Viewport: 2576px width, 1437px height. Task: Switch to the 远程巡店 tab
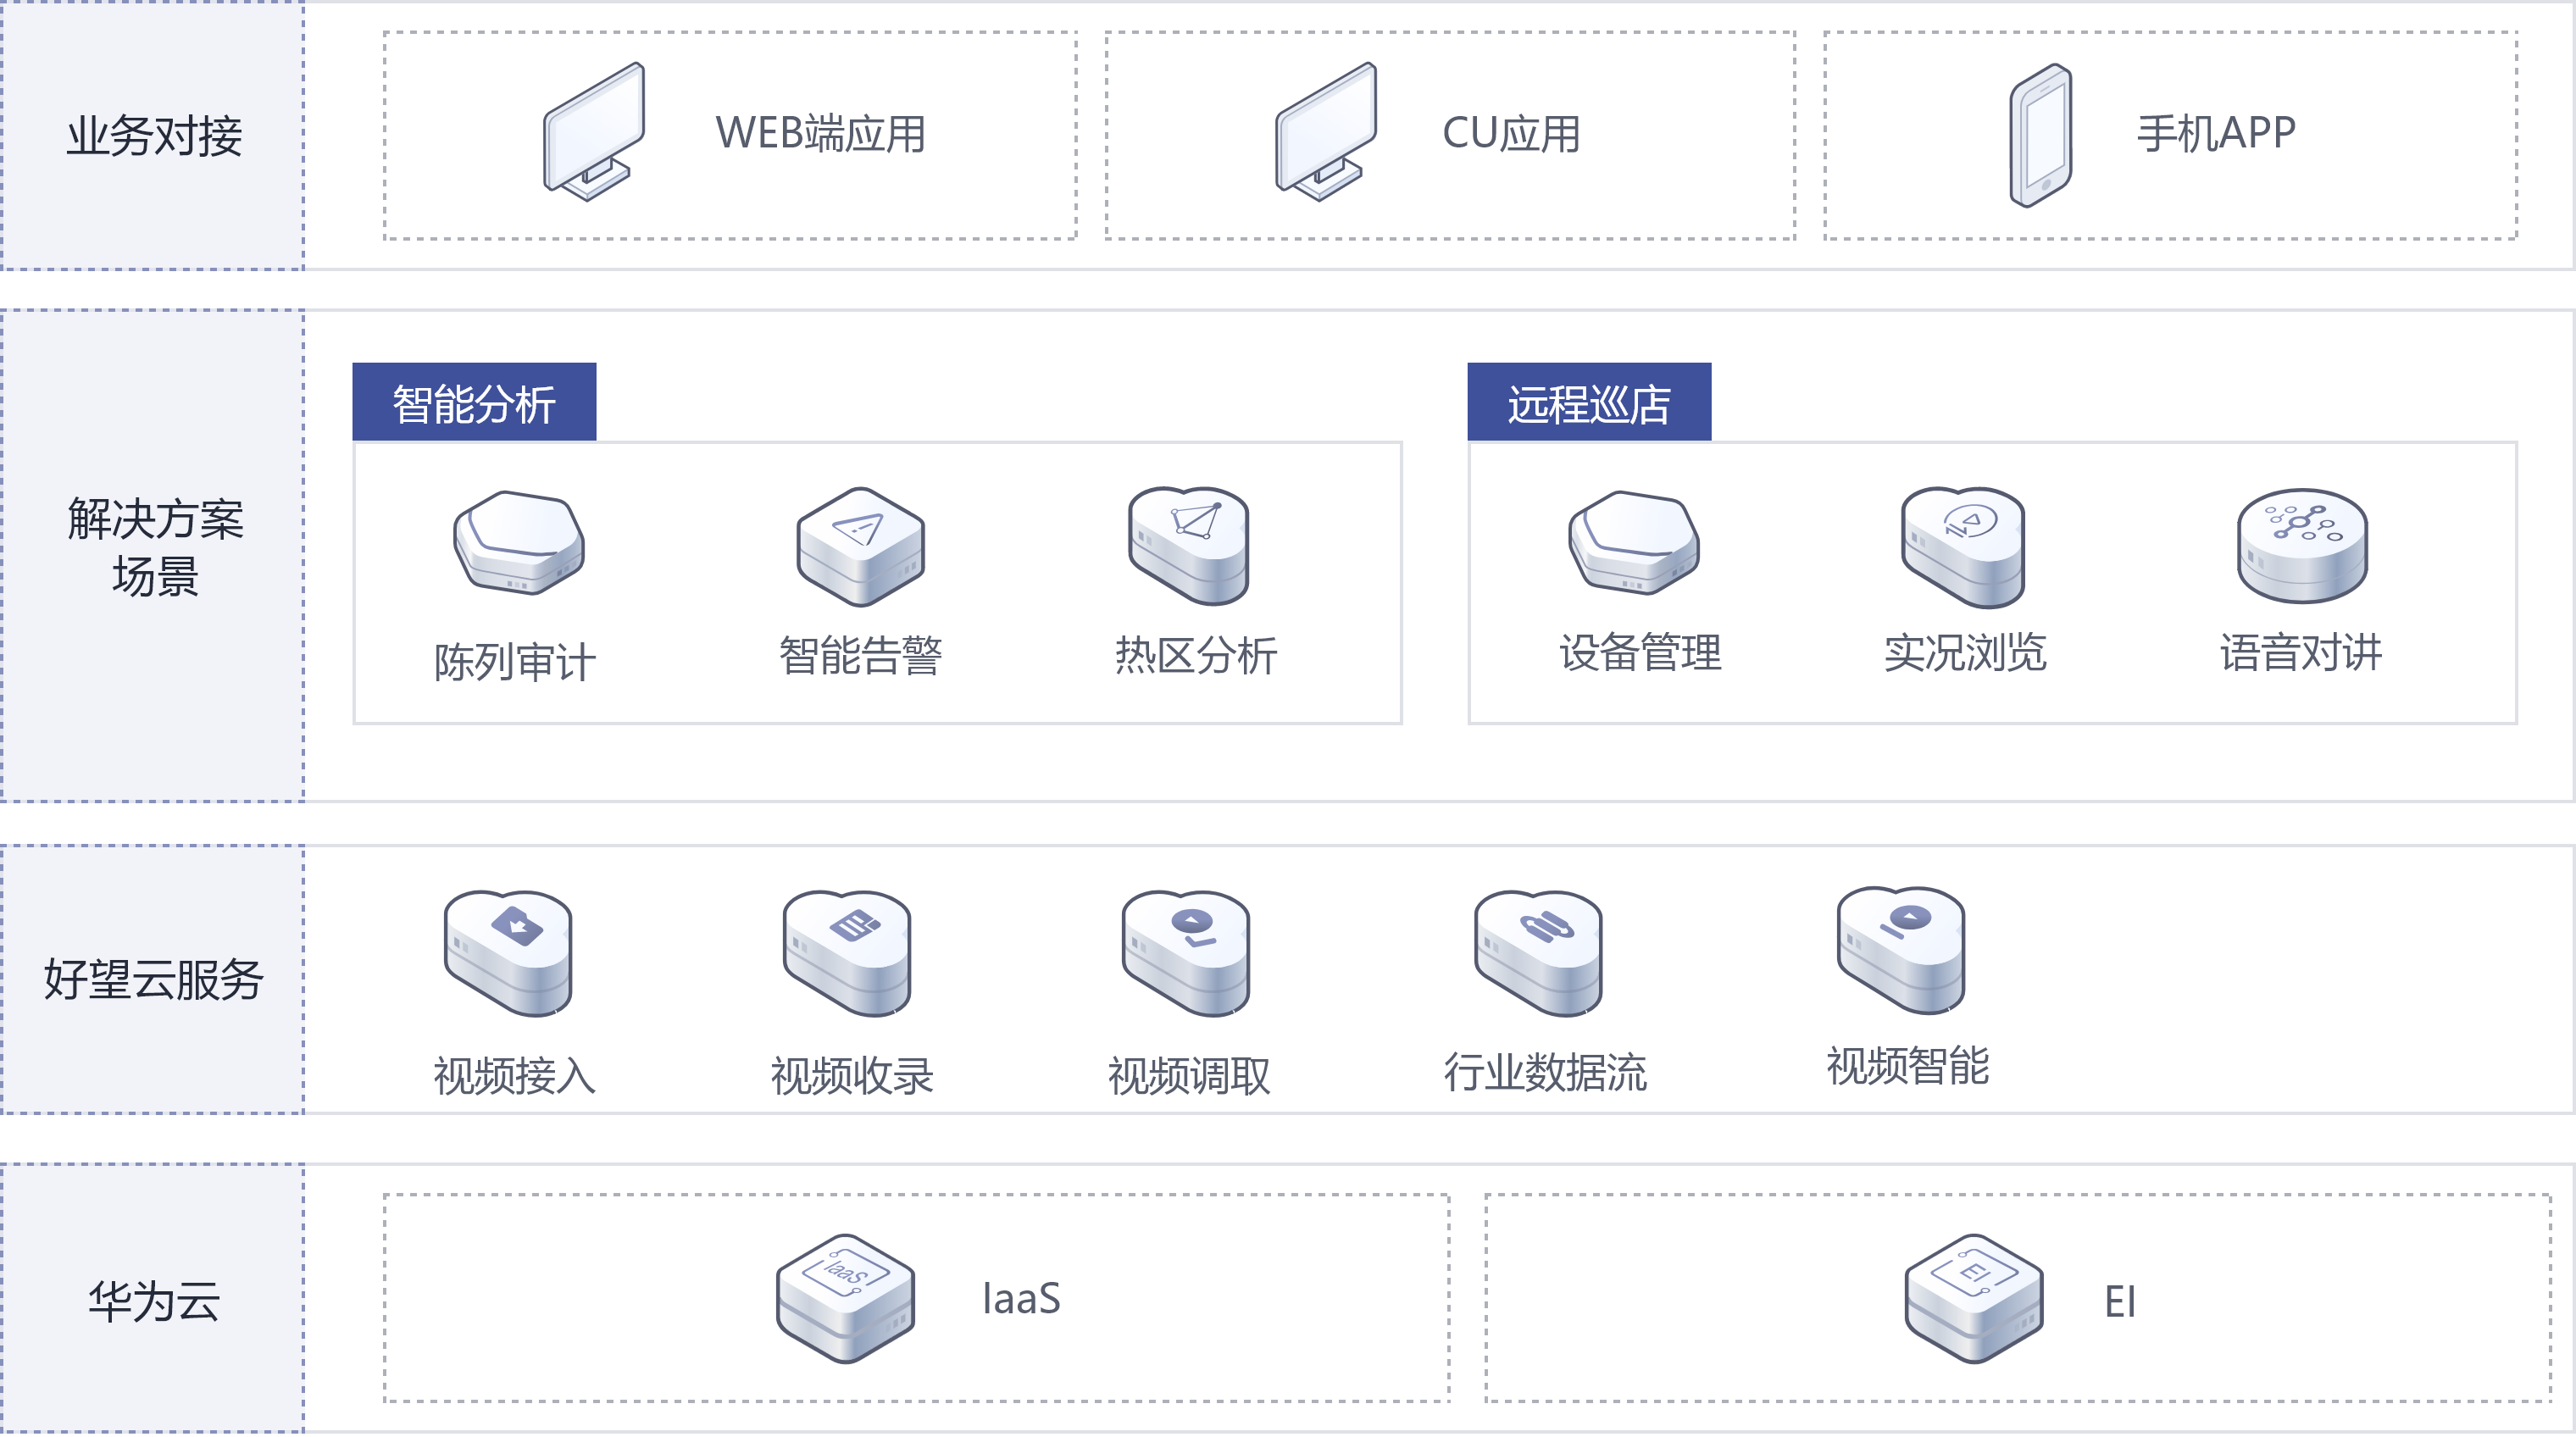[1589, 402]
